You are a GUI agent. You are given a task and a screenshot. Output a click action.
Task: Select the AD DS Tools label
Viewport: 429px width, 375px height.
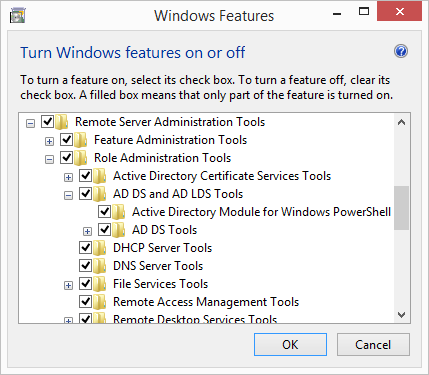pos(164,230)
